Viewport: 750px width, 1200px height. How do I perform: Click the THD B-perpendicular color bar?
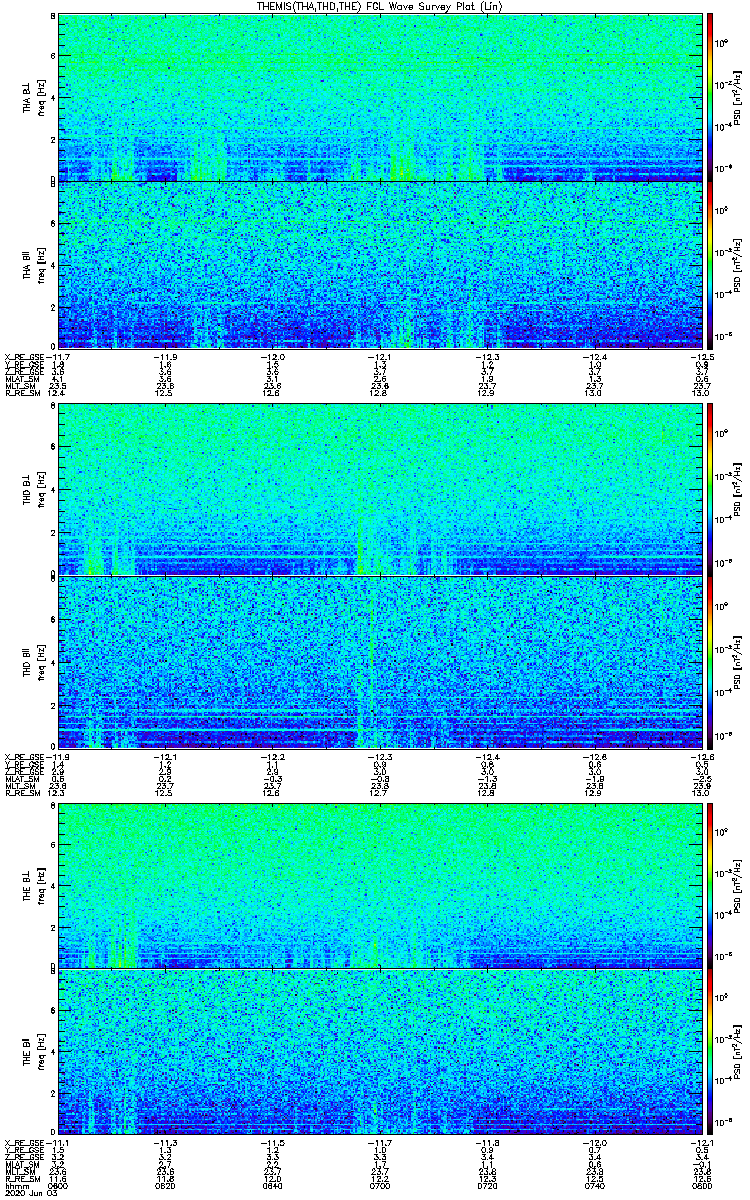(711, 490)
